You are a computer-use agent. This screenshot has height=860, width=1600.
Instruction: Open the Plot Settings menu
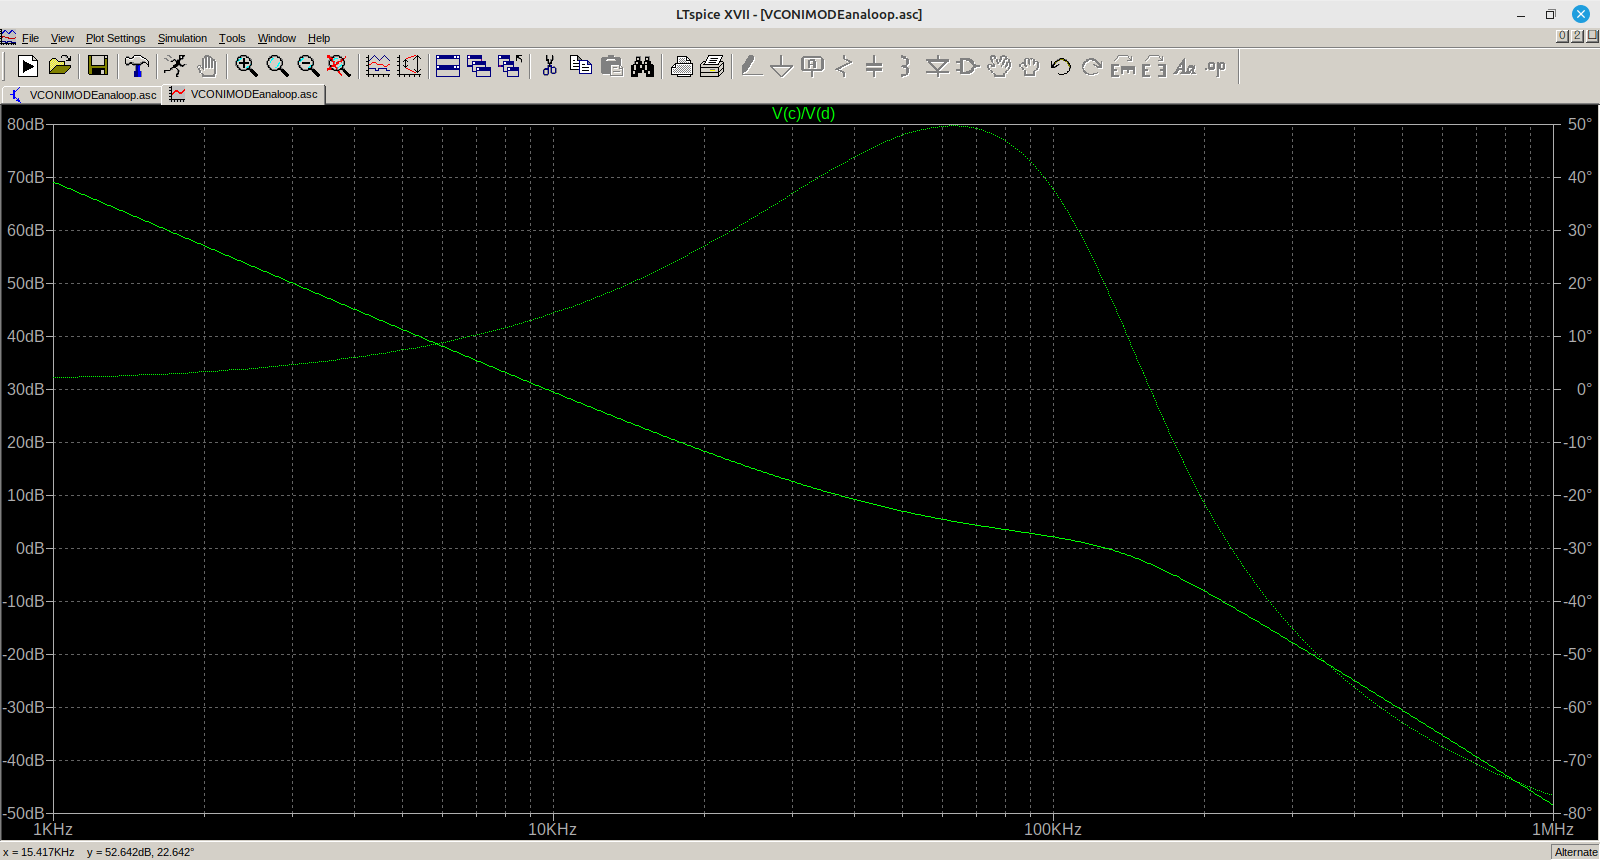[115, 38]
